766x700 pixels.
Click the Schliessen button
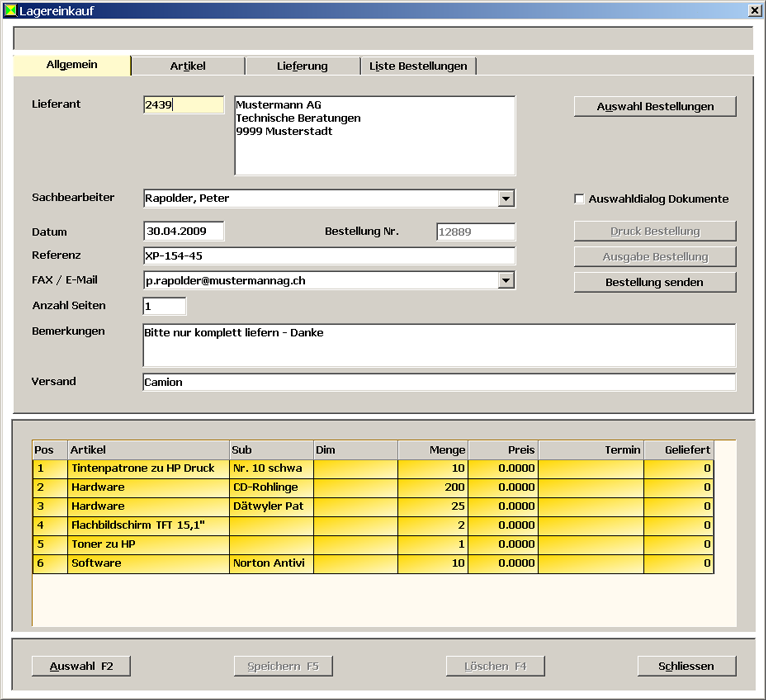(x=686, y=666)
